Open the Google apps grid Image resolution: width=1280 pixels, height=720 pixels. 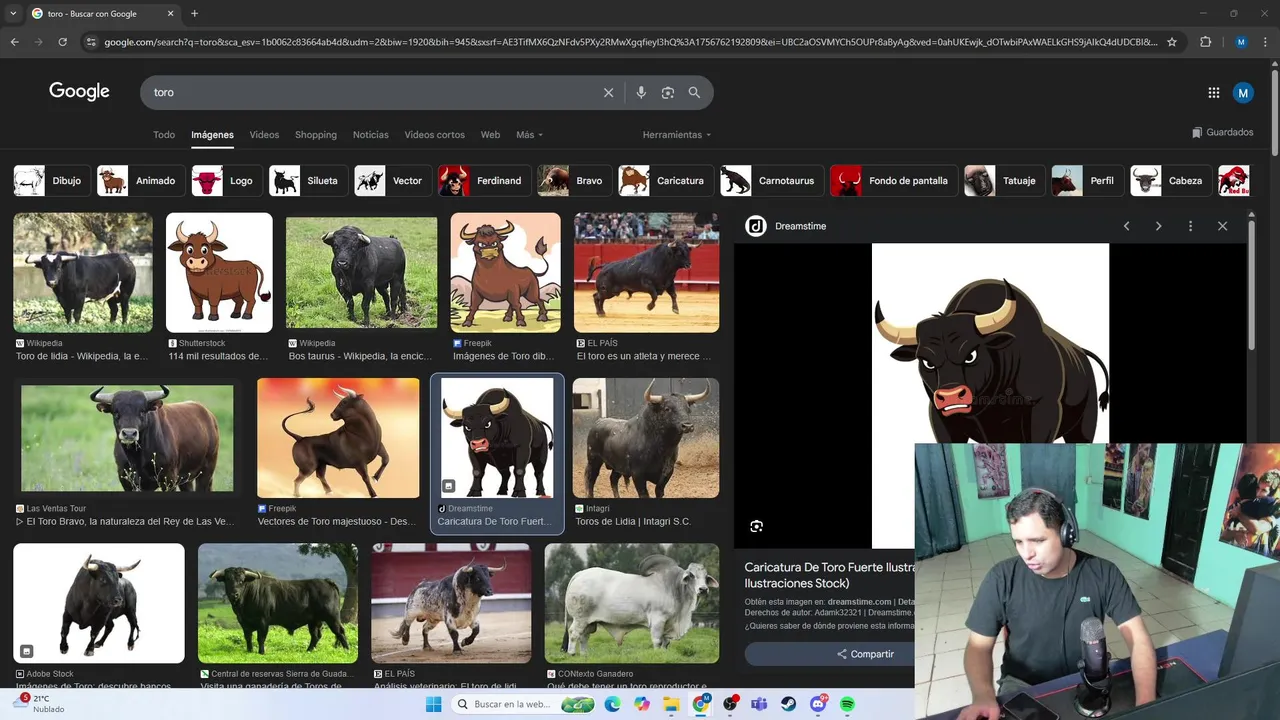[x=1213, y=92]
